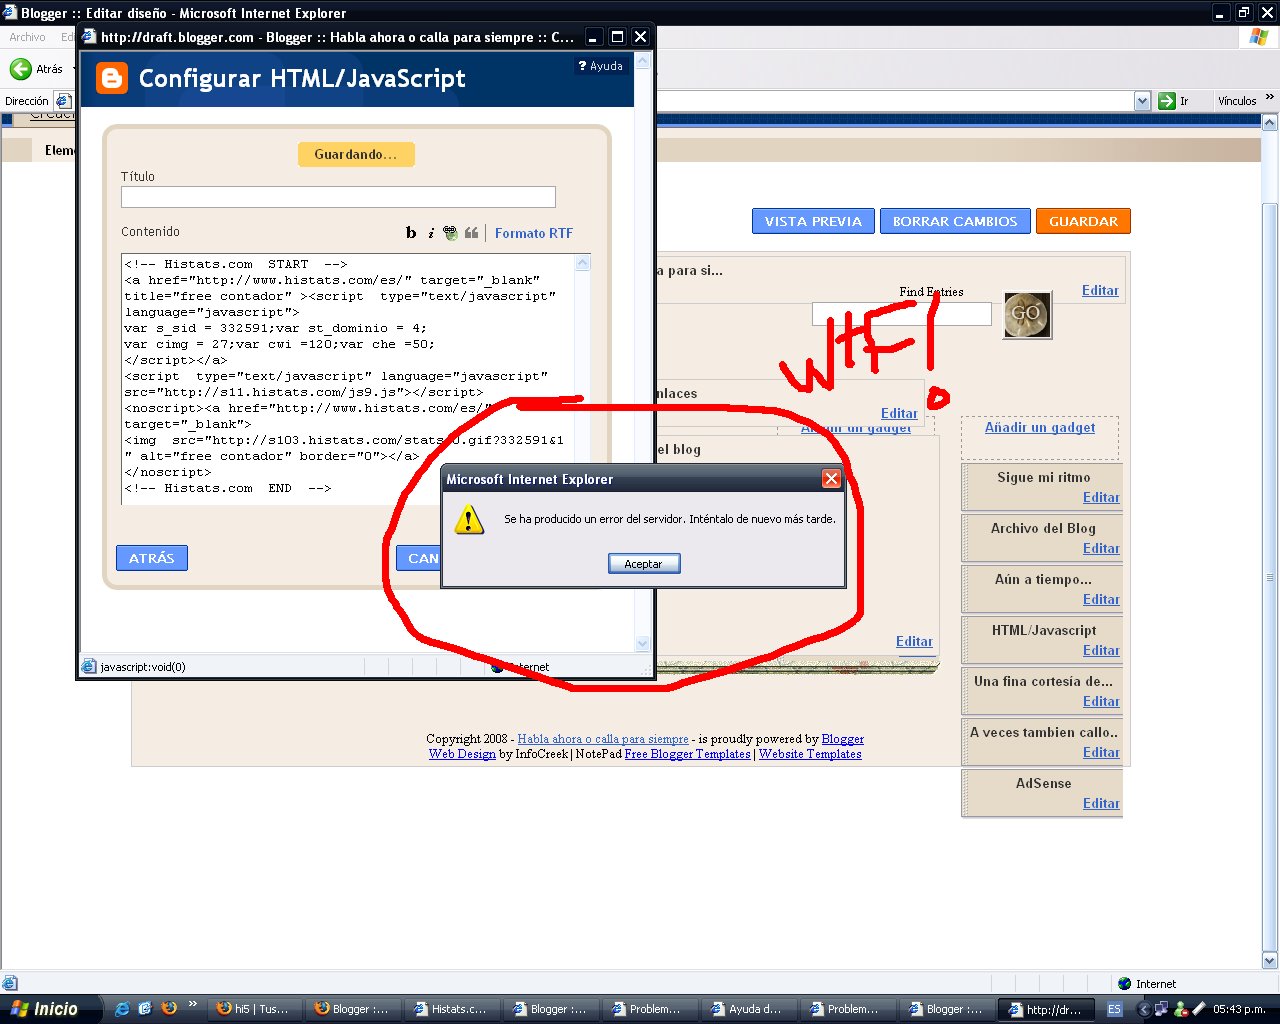Image resolution: width=1280 pixels, height=1024 pixels.
Task: Open the Website Templates footer link
Action: pos(810,754)
